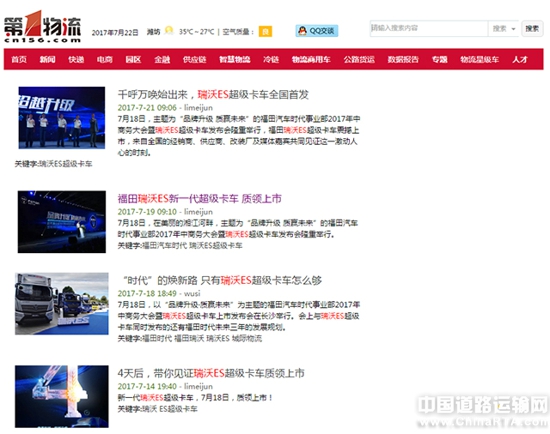Click the date 2017年7月22日 in header

pos(115,33)
